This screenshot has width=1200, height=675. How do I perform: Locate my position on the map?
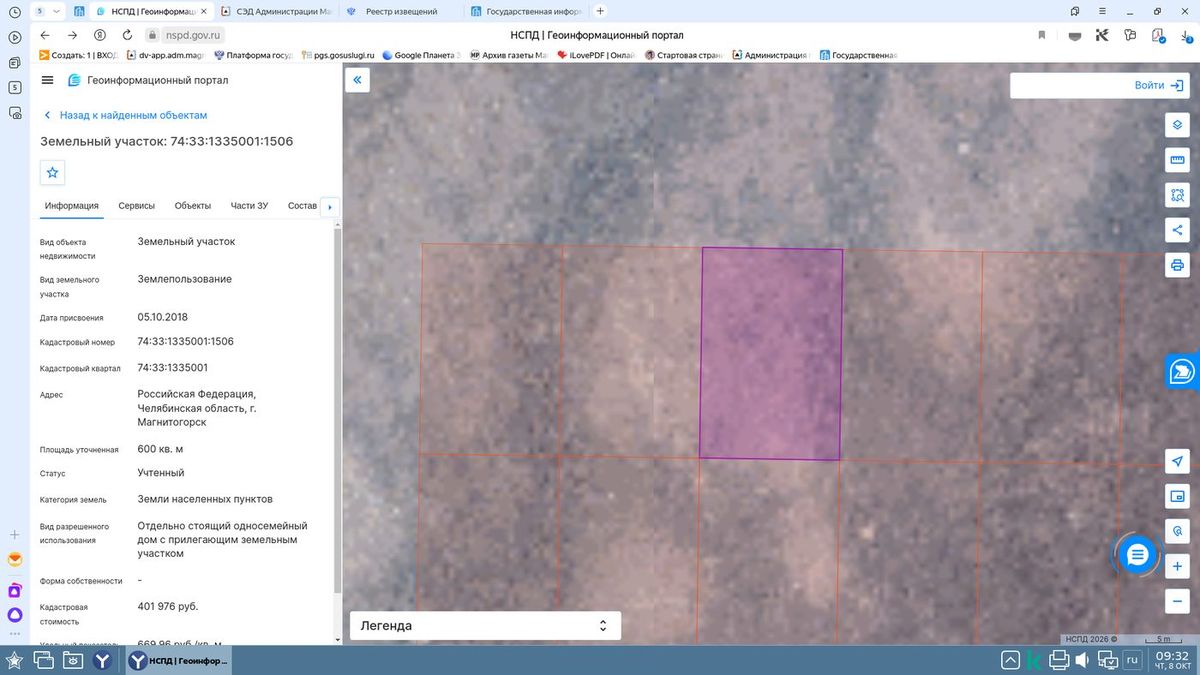1177,461
